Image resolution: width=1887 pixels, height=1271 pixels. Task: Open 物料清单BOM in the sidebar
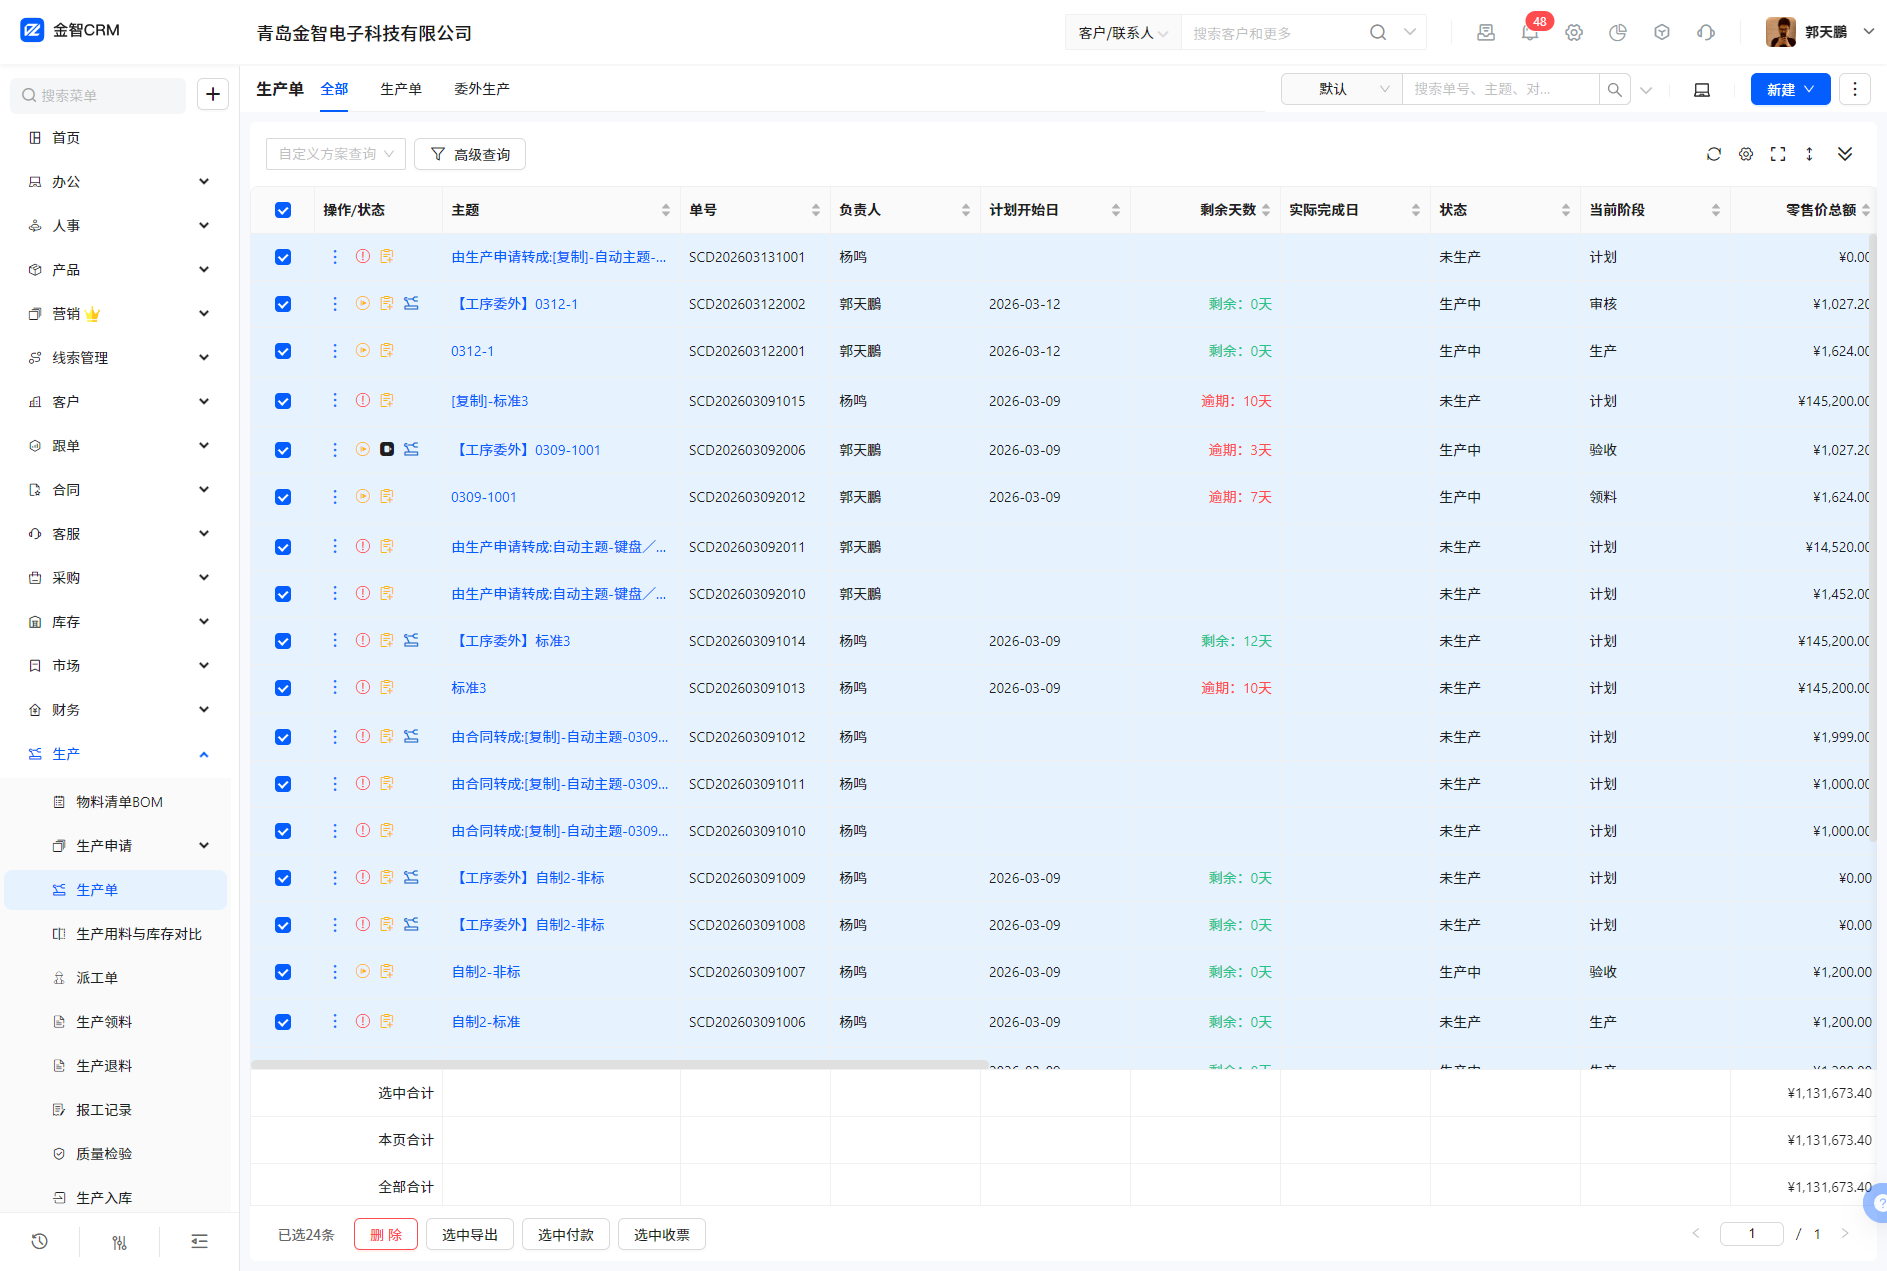pos(119,802)
